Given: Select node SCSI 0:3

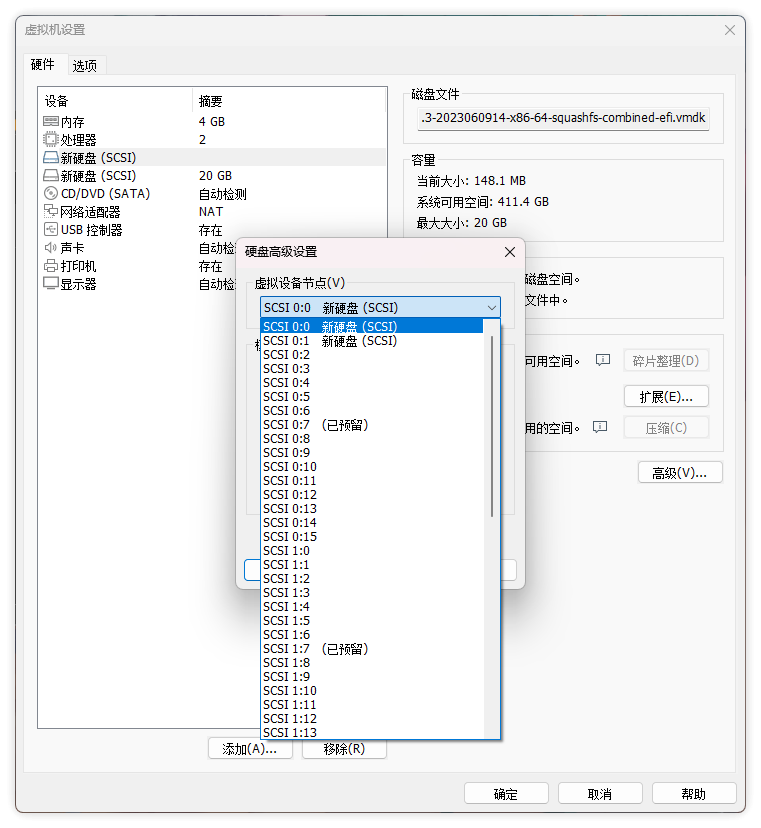Looking at the screenshot, I should [372, 369].
